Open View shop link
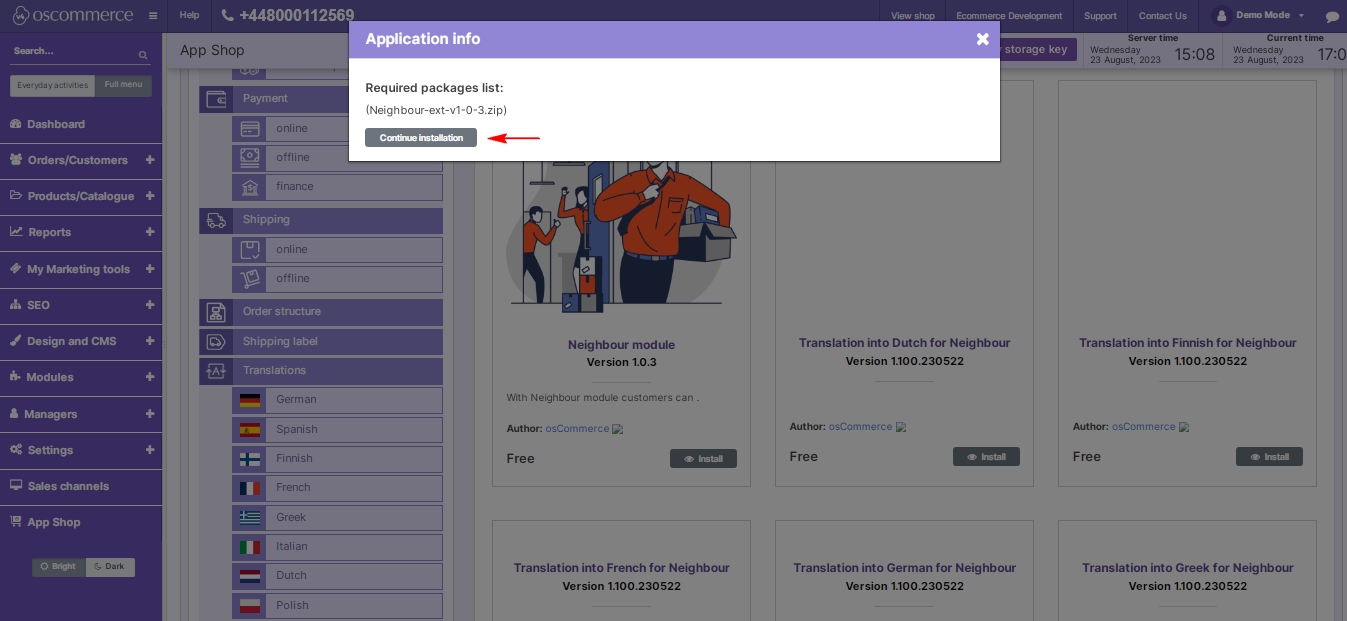 [912, 16]
